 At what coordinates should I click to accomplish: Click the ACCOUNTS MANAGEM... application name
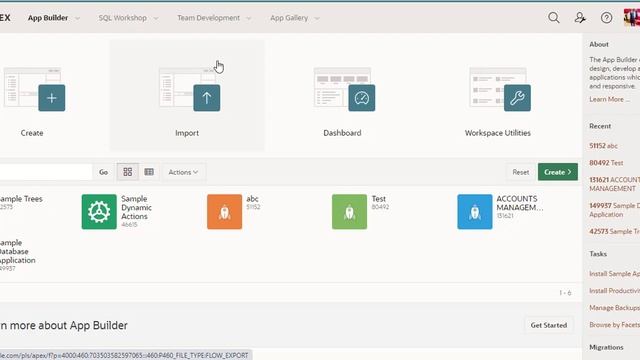(520, 203)
